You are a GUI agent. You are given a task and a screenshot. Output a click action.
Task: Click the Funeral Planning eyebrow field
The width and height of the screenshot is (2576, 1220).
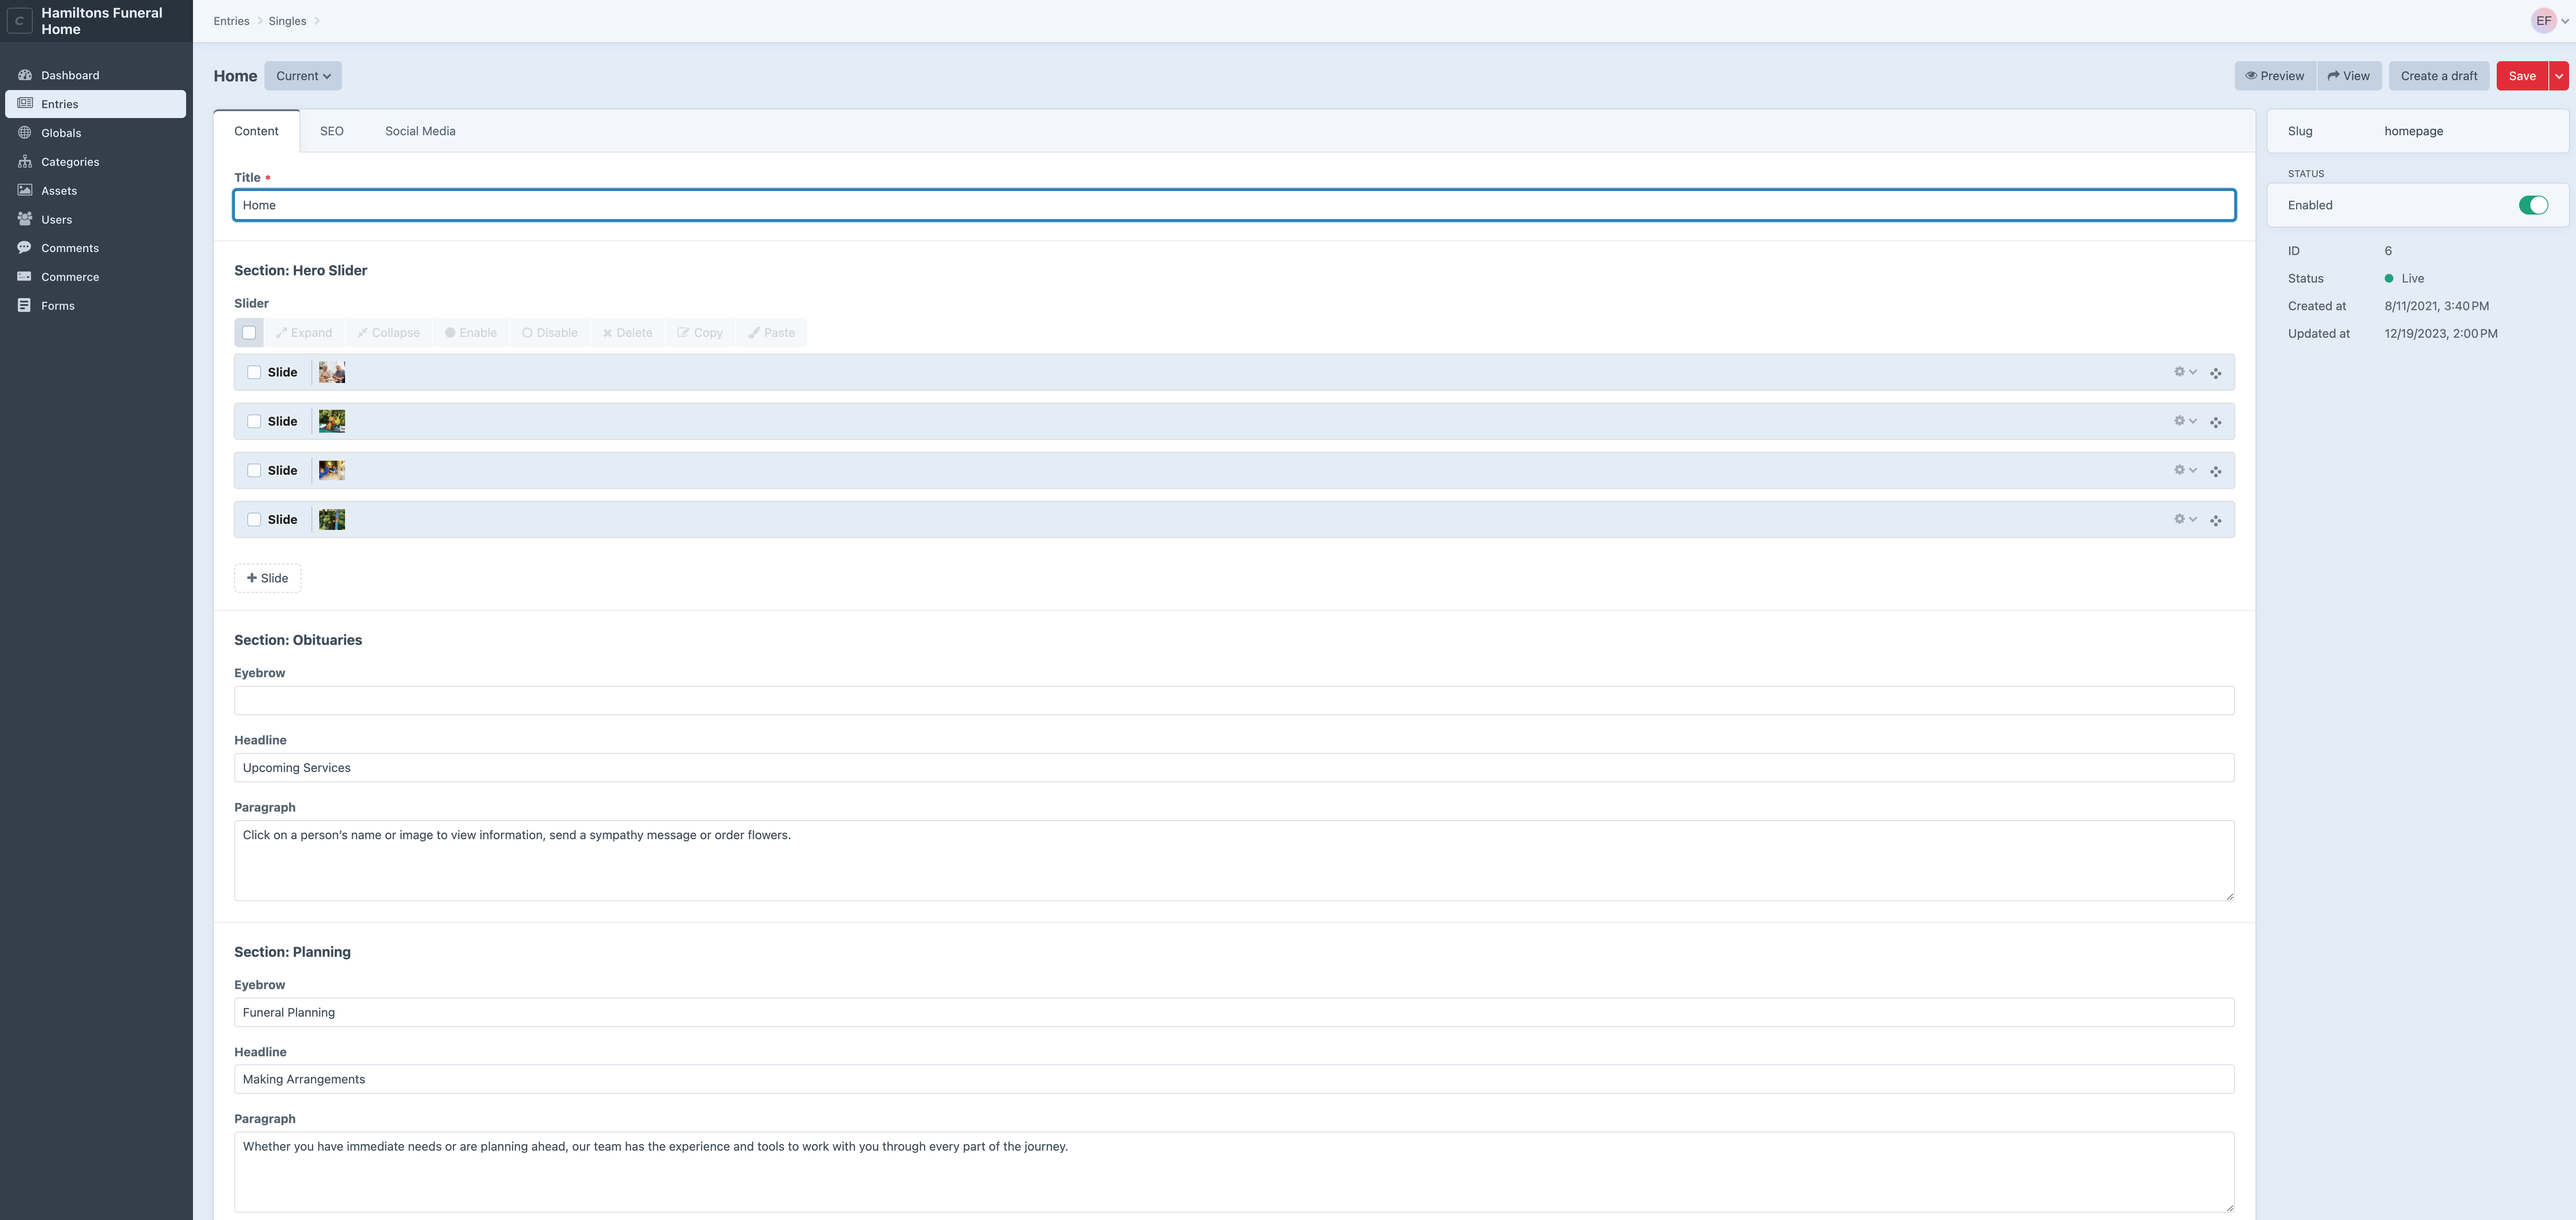click(1234, 1012)
